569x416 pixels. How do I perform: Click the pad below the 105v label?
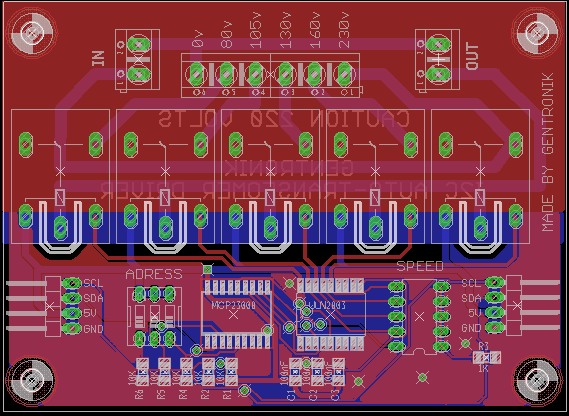point(255,74)
